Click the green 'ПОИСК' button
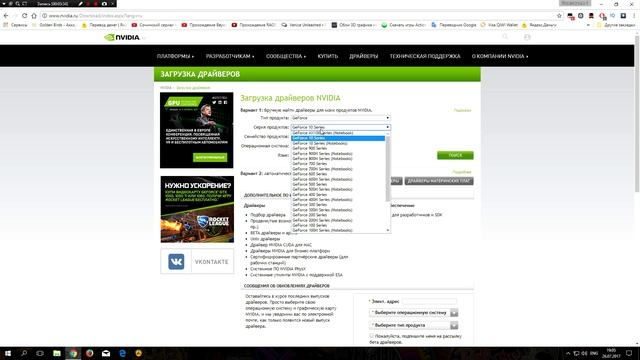The height and width of the screenshot is (360, 640). [x=455, y=155]
